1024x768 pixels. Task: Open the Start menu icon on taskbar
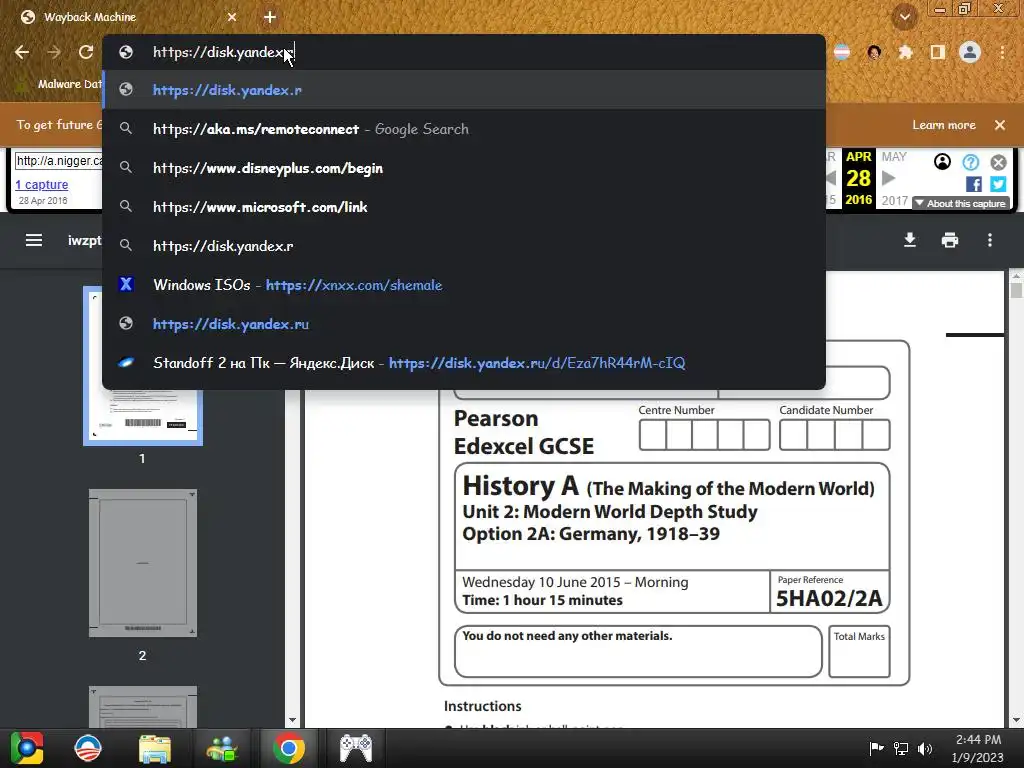pyautogui.click(x=27, y=748)
